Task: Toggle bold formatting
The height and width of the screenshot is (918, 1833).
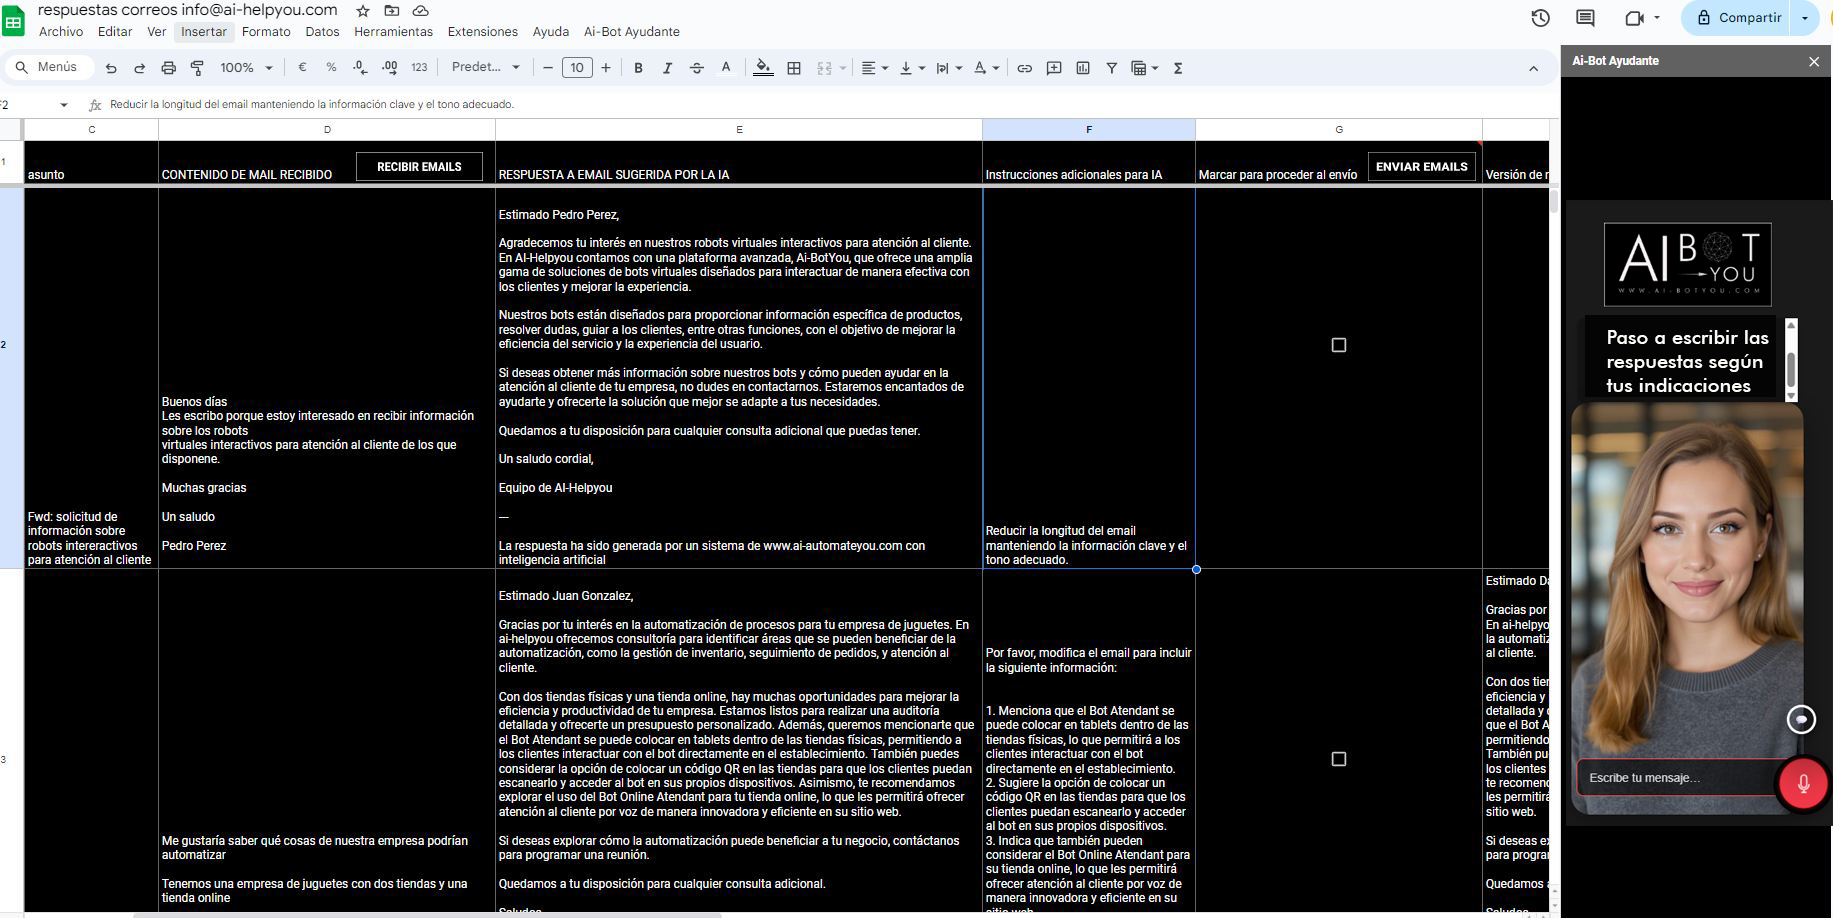Action: (x=638, y=68)
